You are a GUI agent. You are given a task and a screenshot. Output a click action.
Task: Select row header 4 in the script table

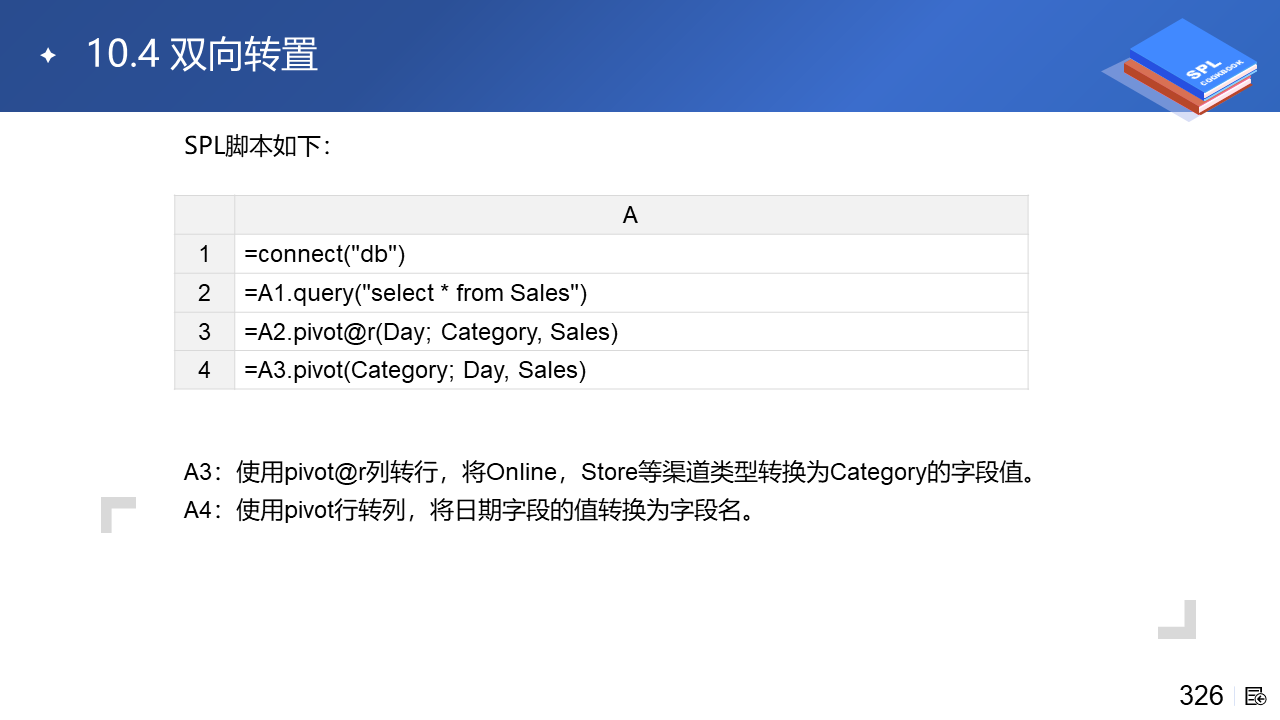(204, 370)
